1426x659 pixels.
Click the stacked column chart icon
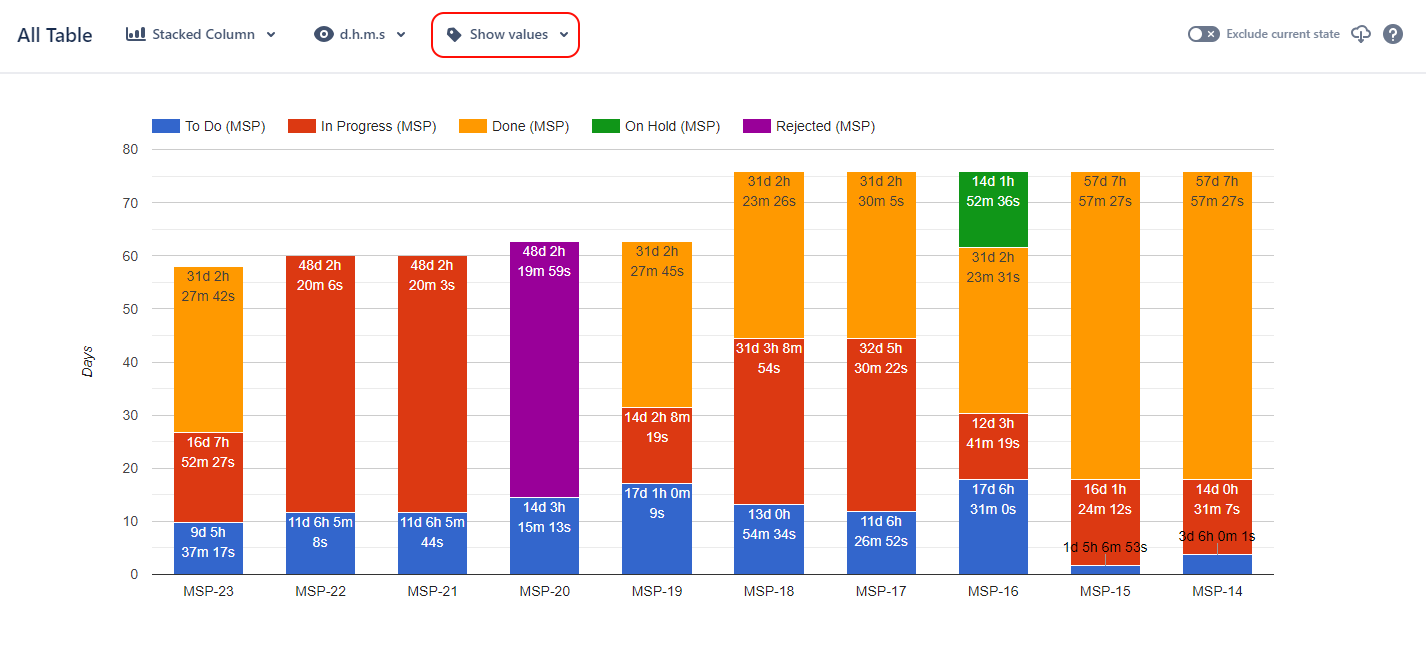[x=136, y=34]
